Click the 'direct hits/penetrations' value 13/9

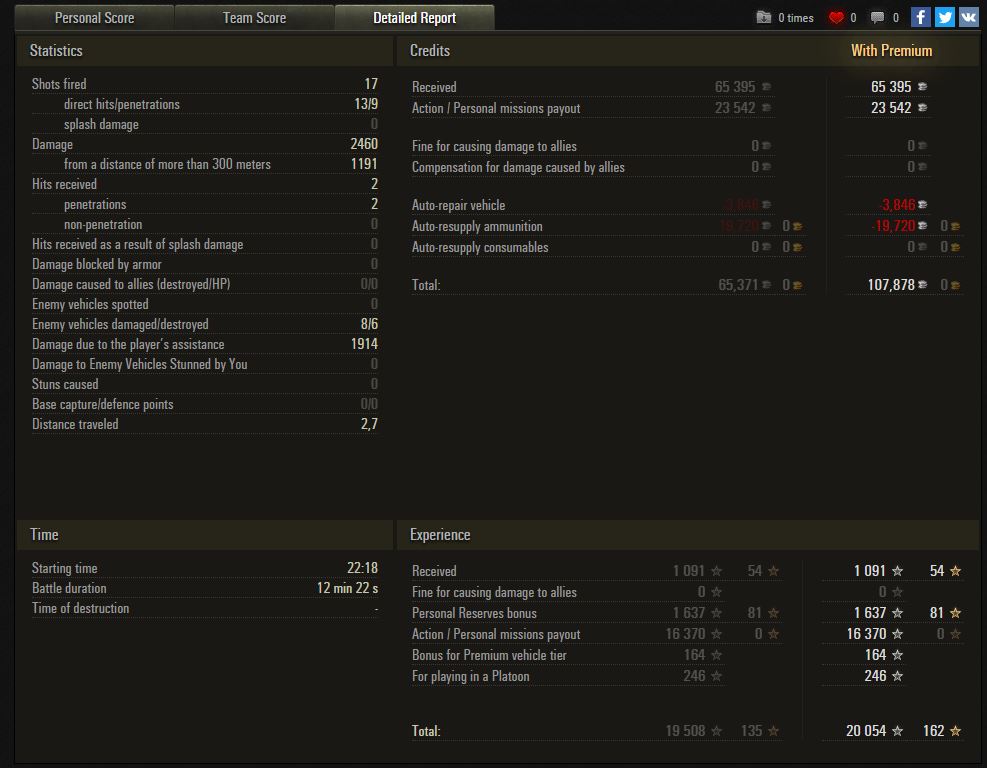point(366,104)
